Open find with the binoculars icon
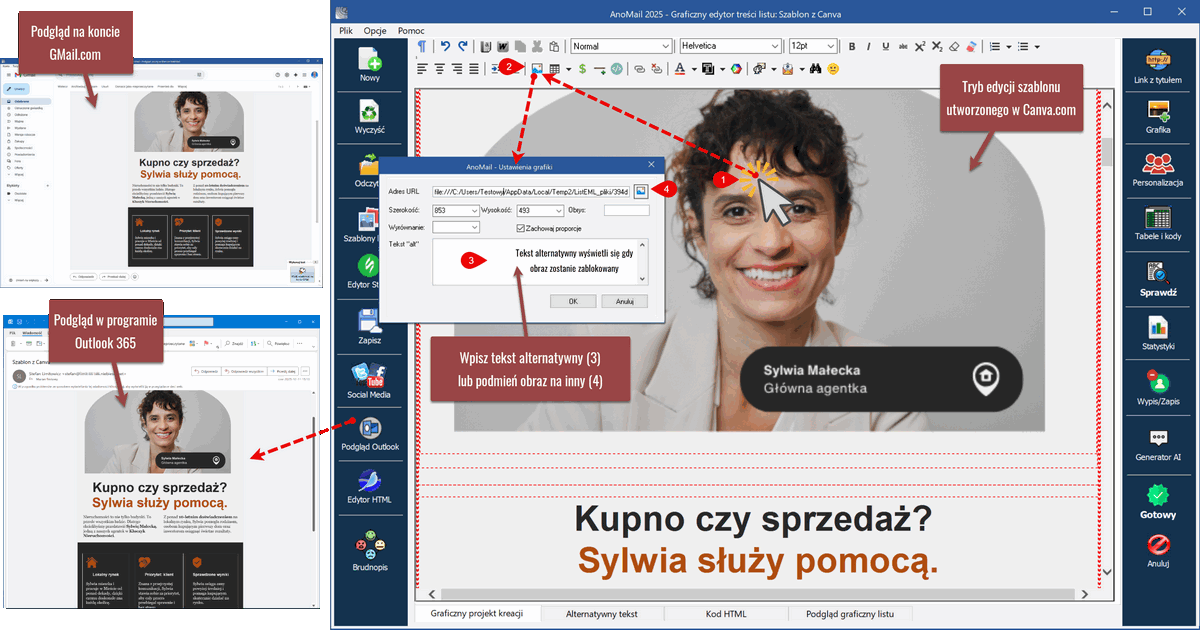1200x630 pixels. (816, 69)
